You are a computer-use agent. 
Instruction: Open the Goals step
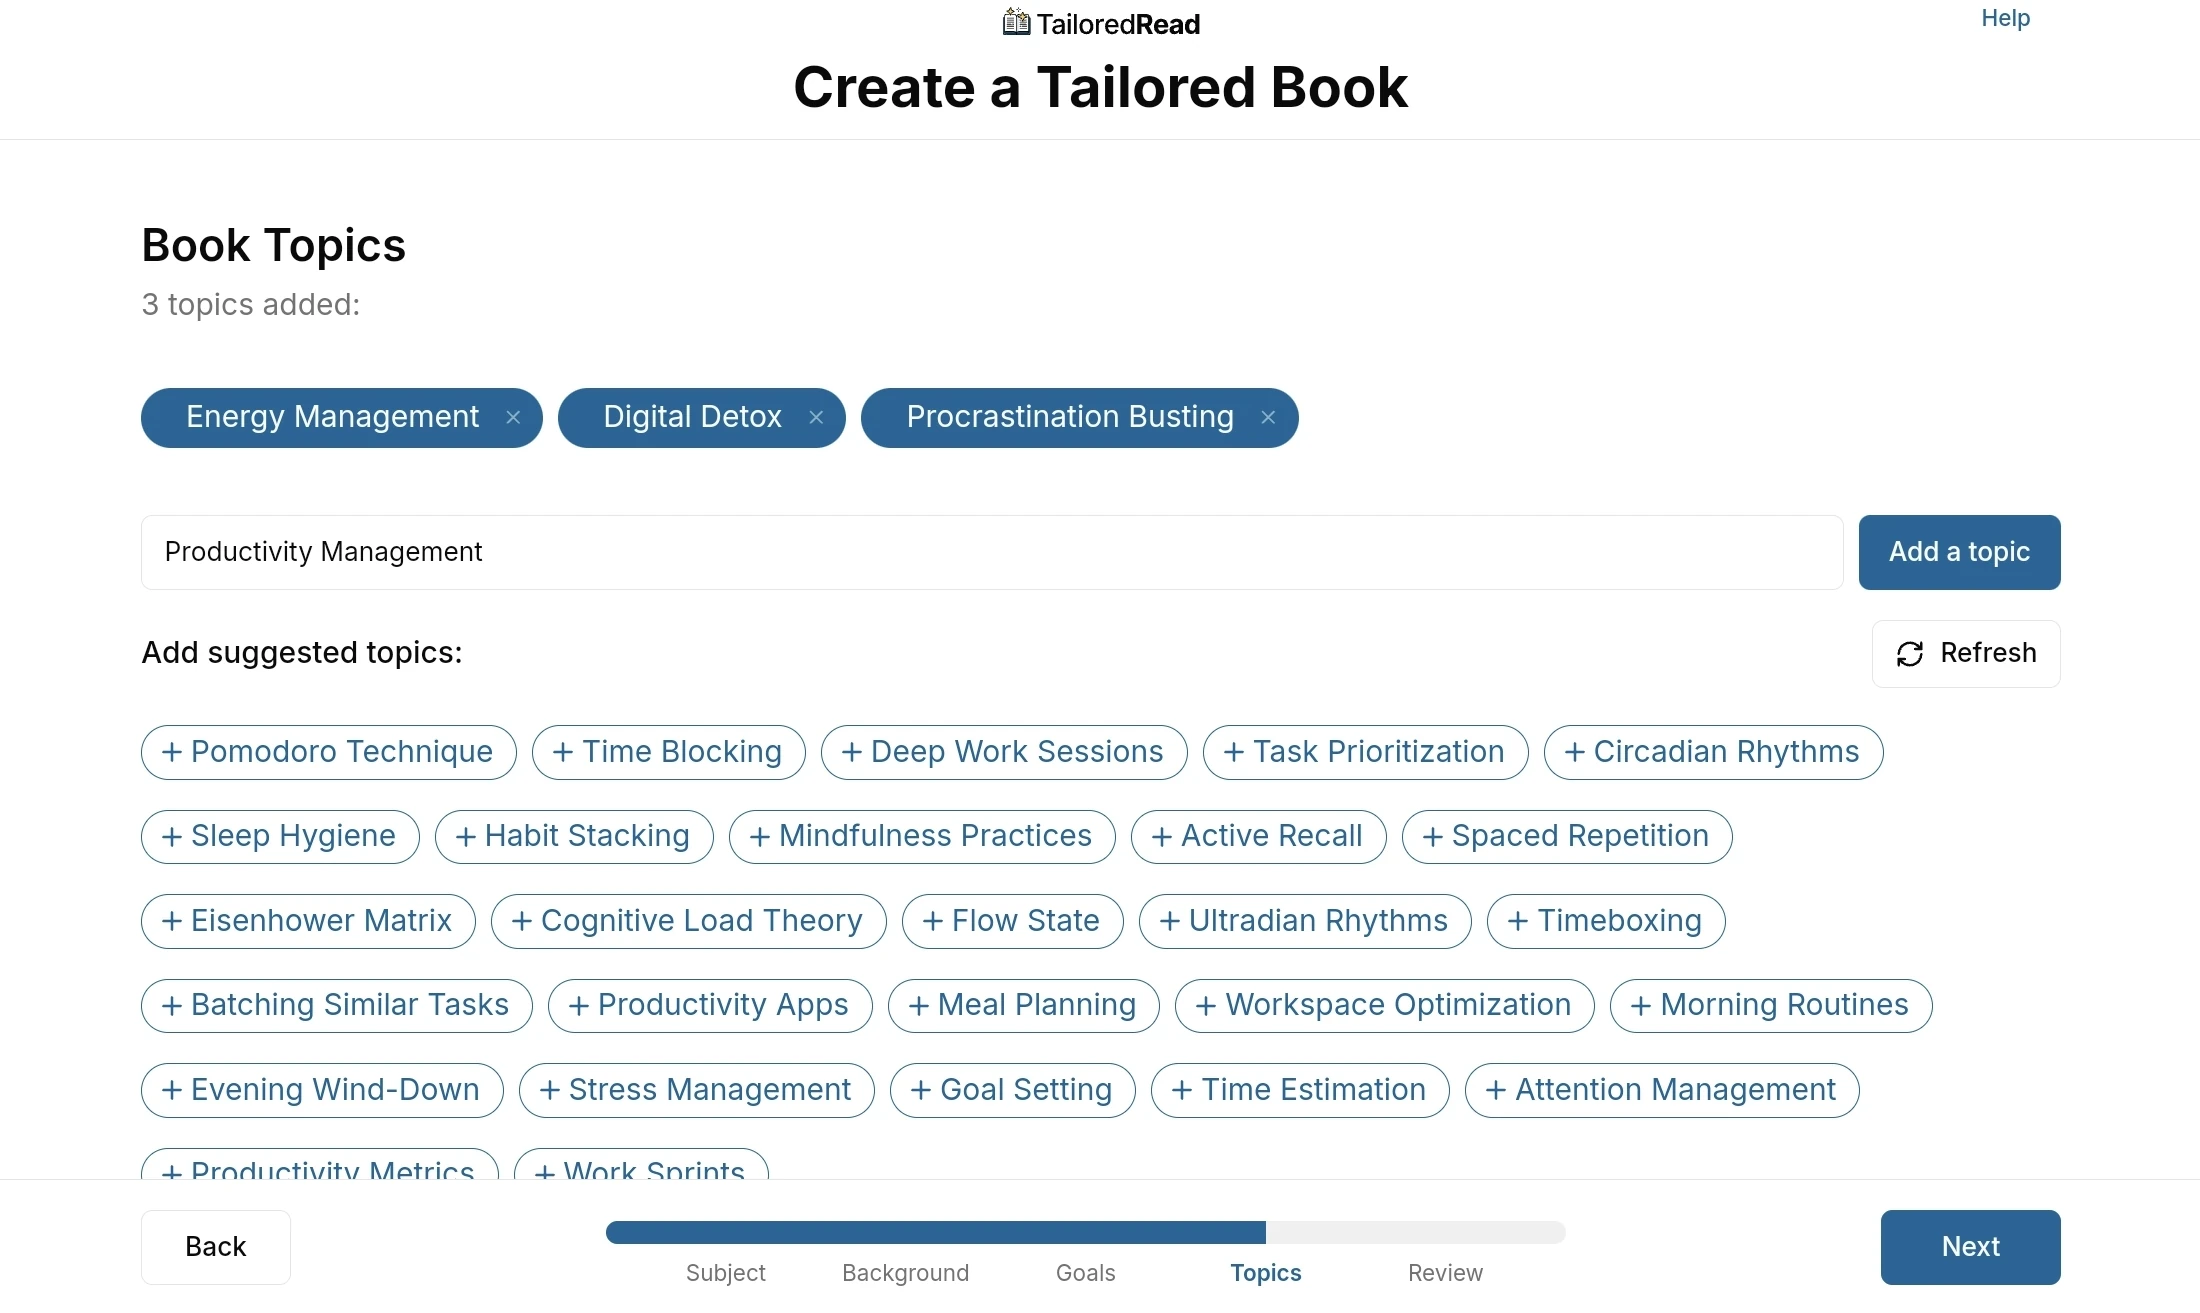(1085, 1273)
